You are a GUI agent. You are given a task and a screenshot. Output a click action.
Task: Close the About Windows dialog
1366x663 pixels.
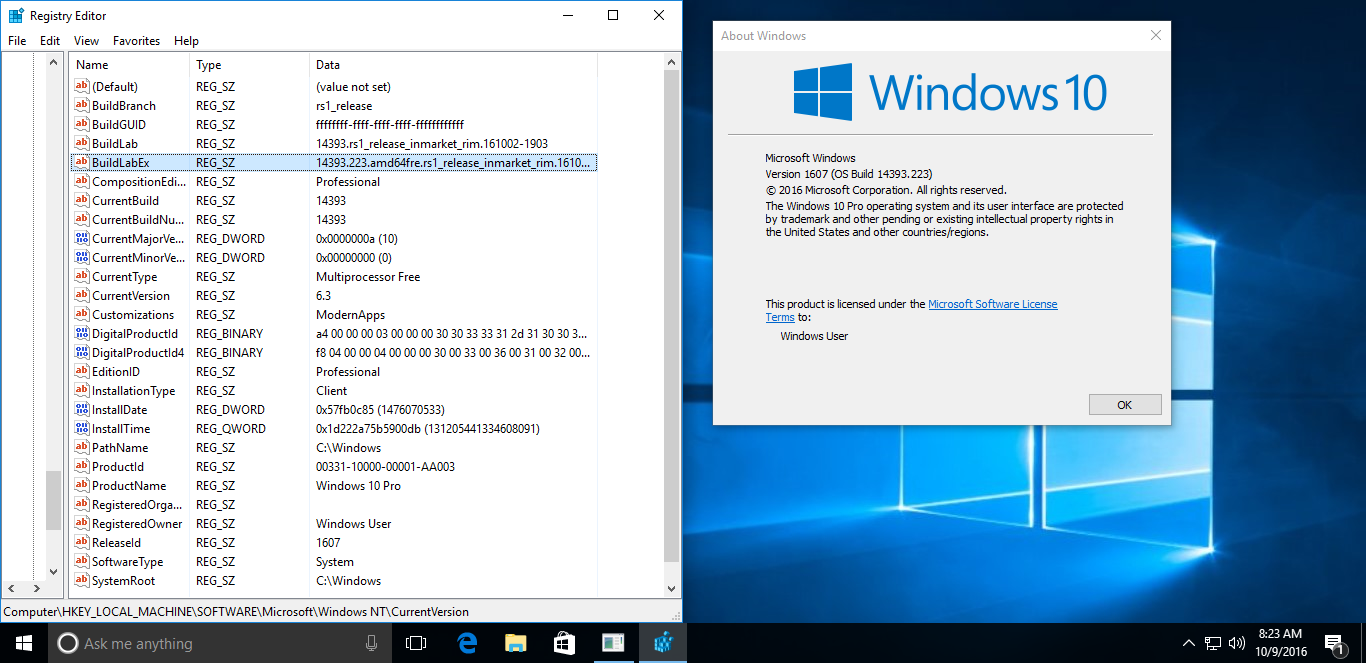click(x=1156, y=36)
